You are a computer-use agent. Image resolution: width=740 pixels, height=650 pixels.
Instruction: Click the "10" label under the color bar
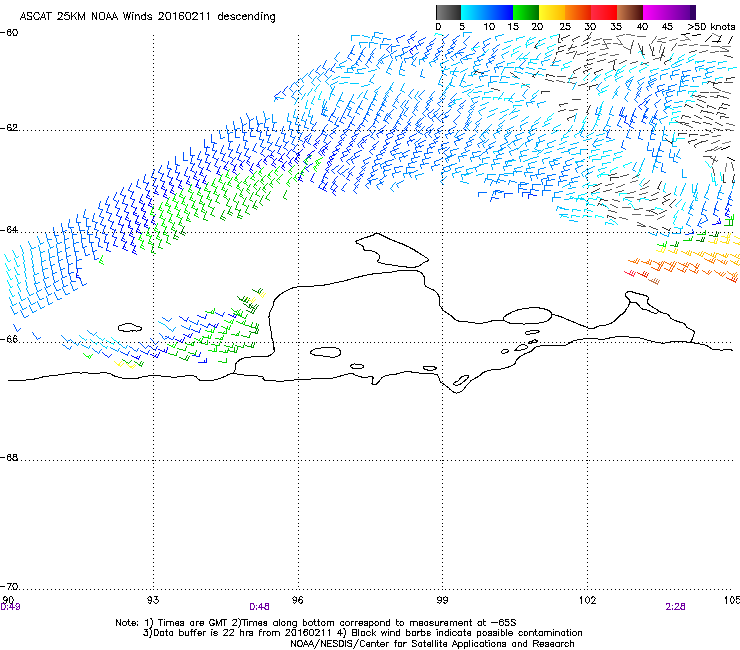tap(489, 27)
